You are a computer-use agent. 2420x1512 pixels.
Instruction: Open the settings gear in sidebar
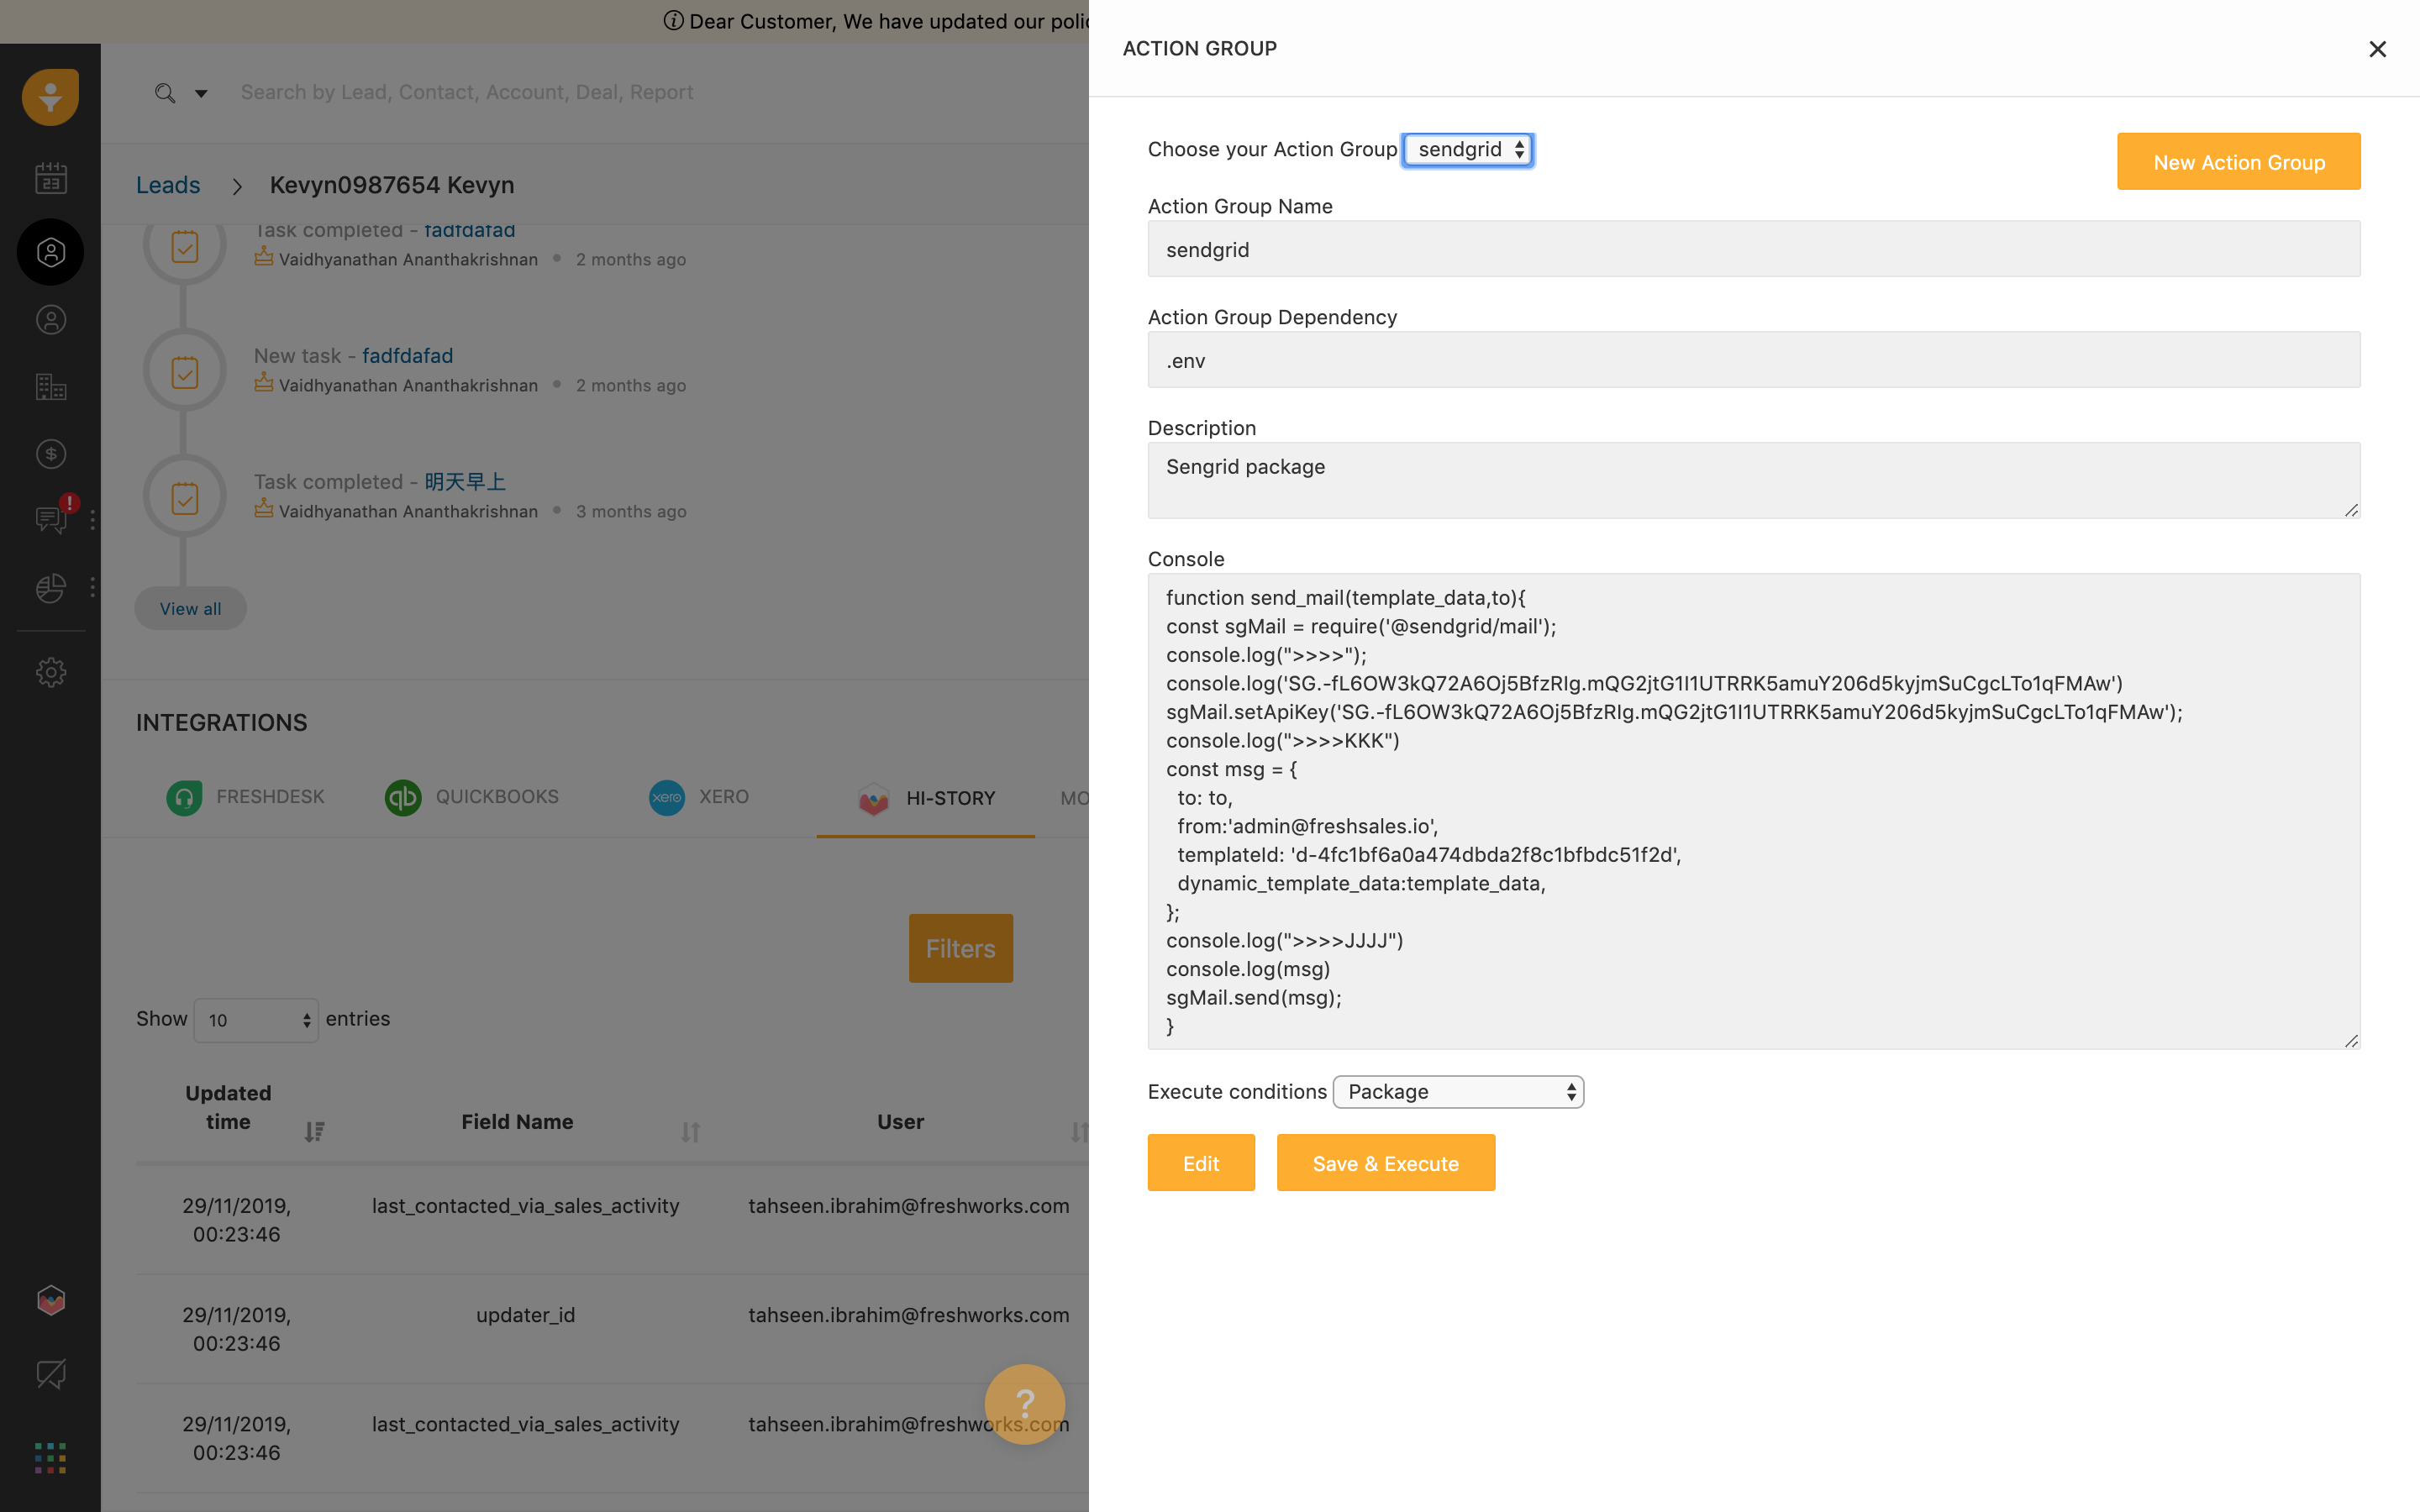pos(50,672)
